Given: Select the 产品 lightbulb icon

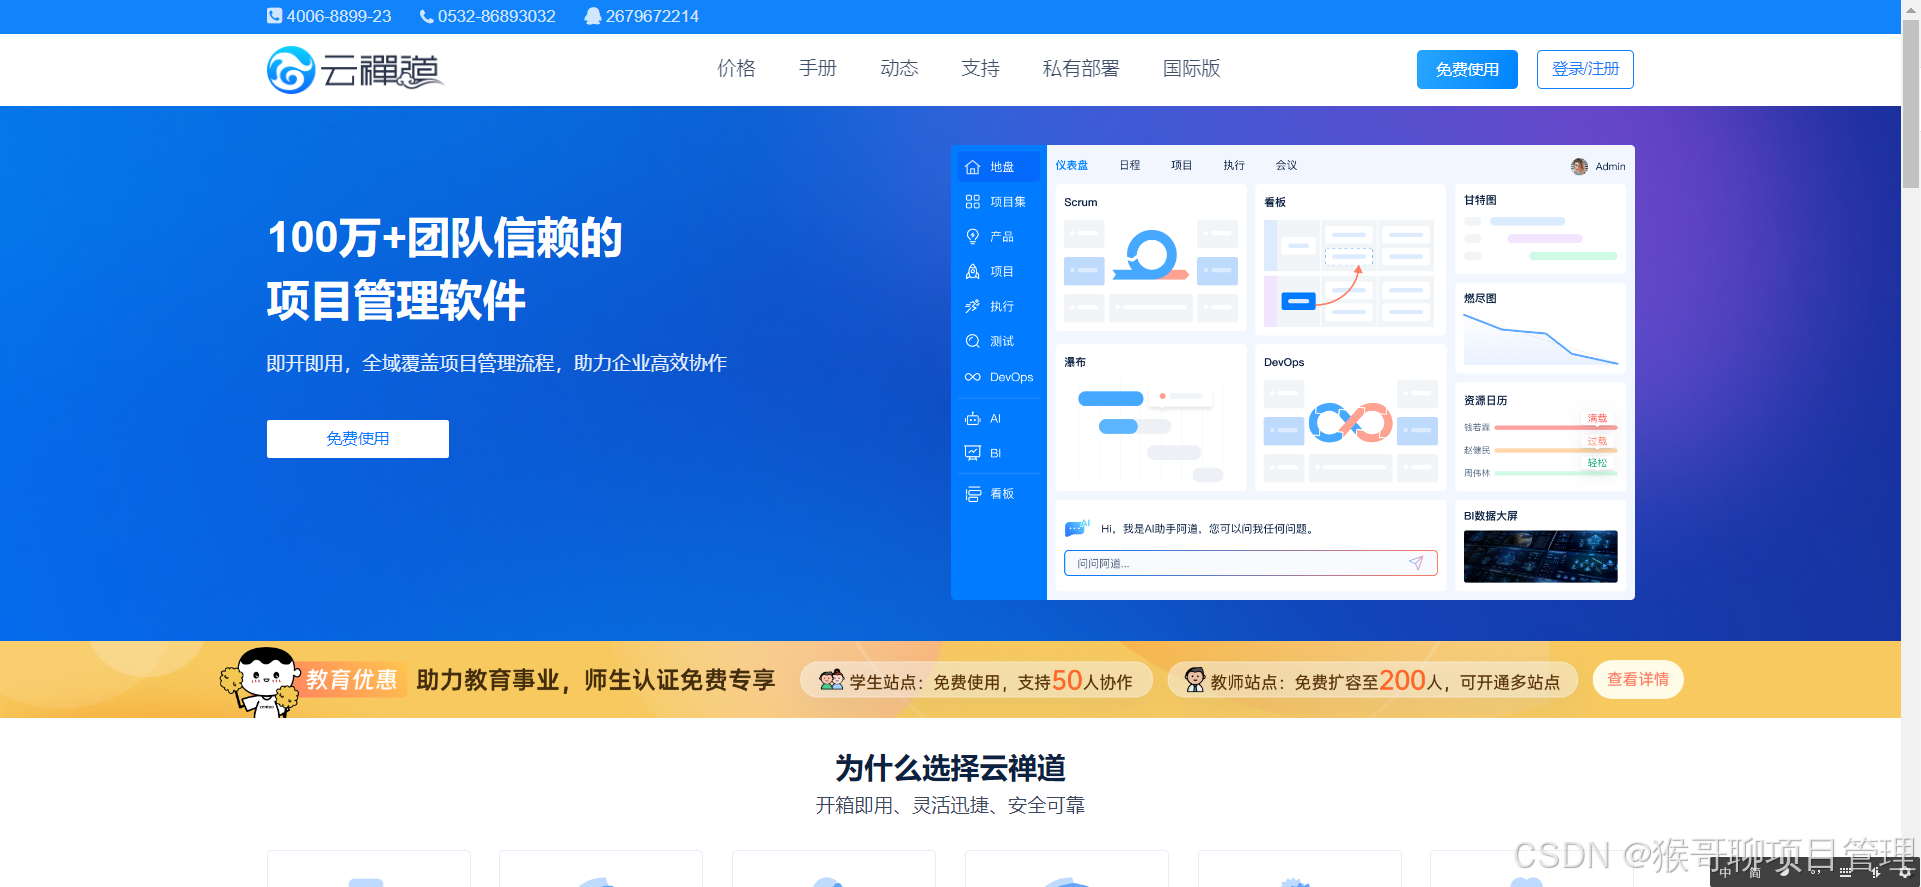Looking at the screenshot, I should pos(972,237).
